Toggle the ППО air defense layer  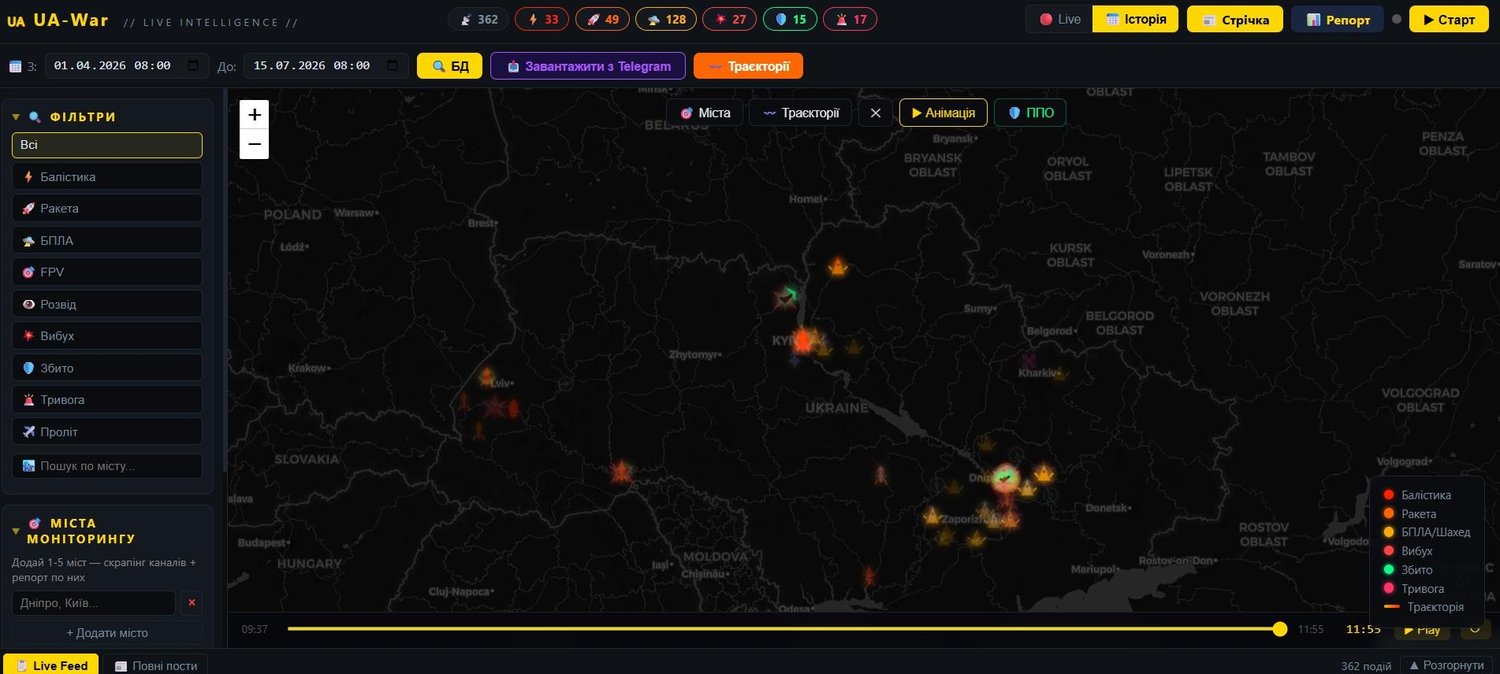1030,113
